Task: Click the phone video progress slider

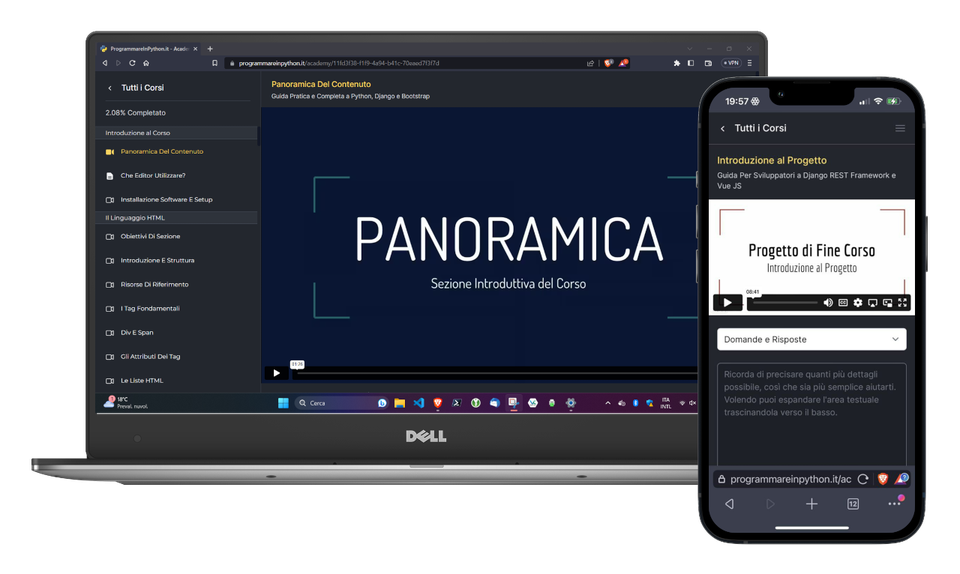Action: 785,302
